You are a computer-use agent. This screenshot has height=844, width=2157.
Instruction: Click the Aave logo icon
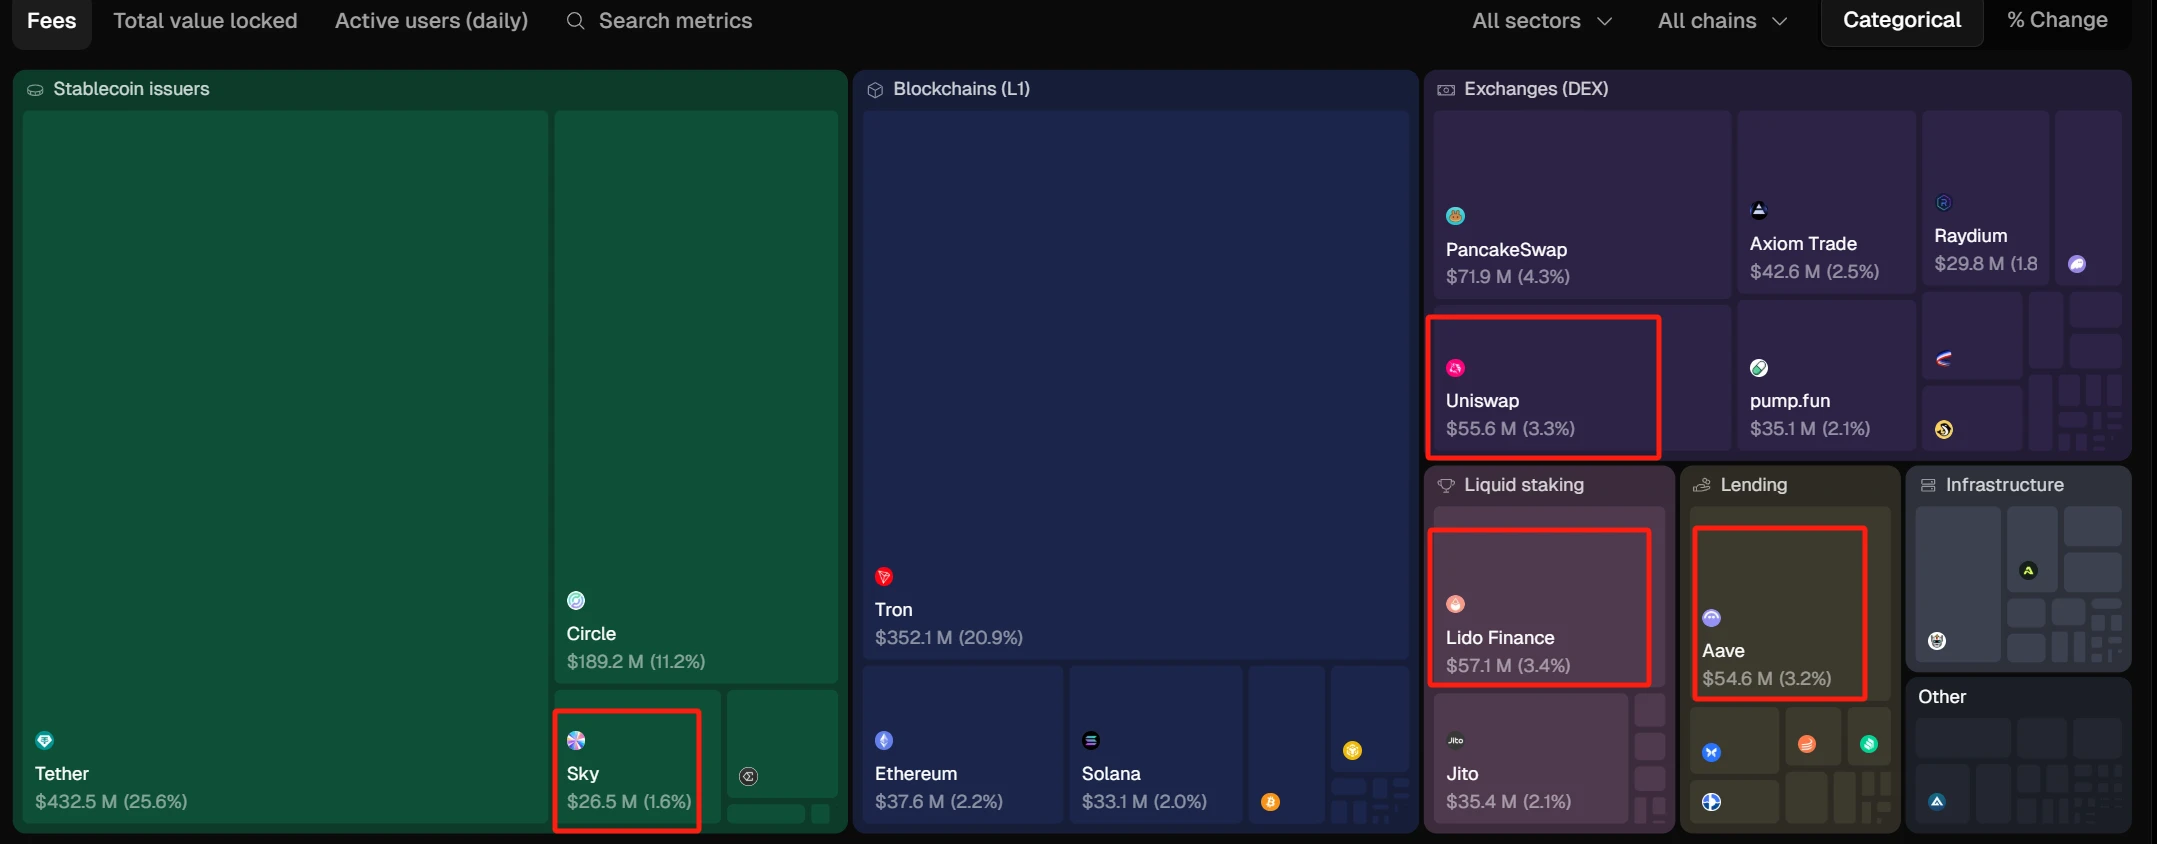[1712, 618]
